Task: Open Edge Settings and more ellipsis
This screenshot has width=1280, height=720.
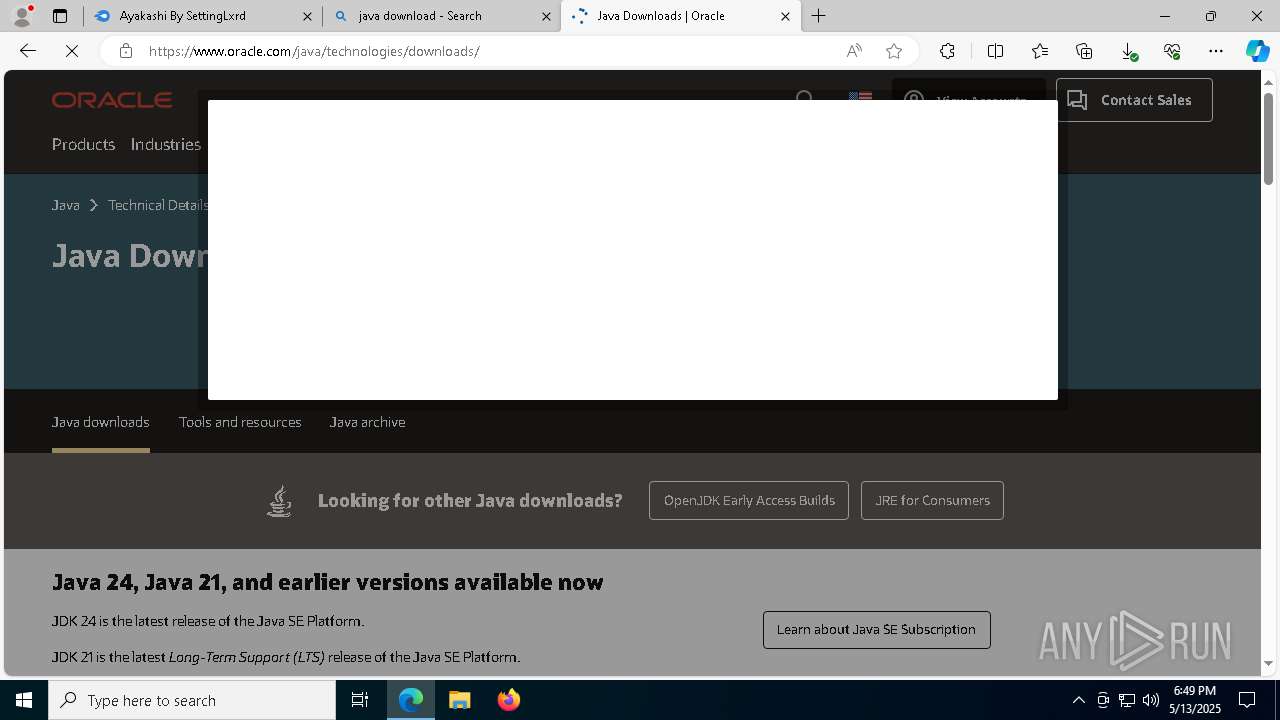Action: 1216,51
